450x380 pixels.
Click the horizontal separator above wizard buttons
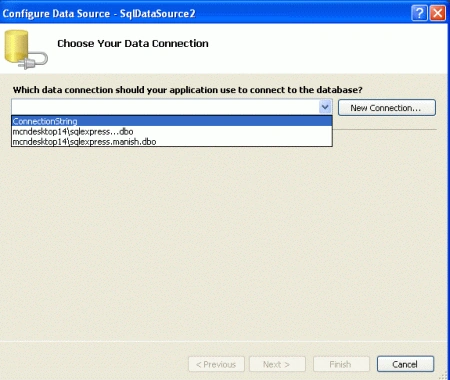pos(223,341)
